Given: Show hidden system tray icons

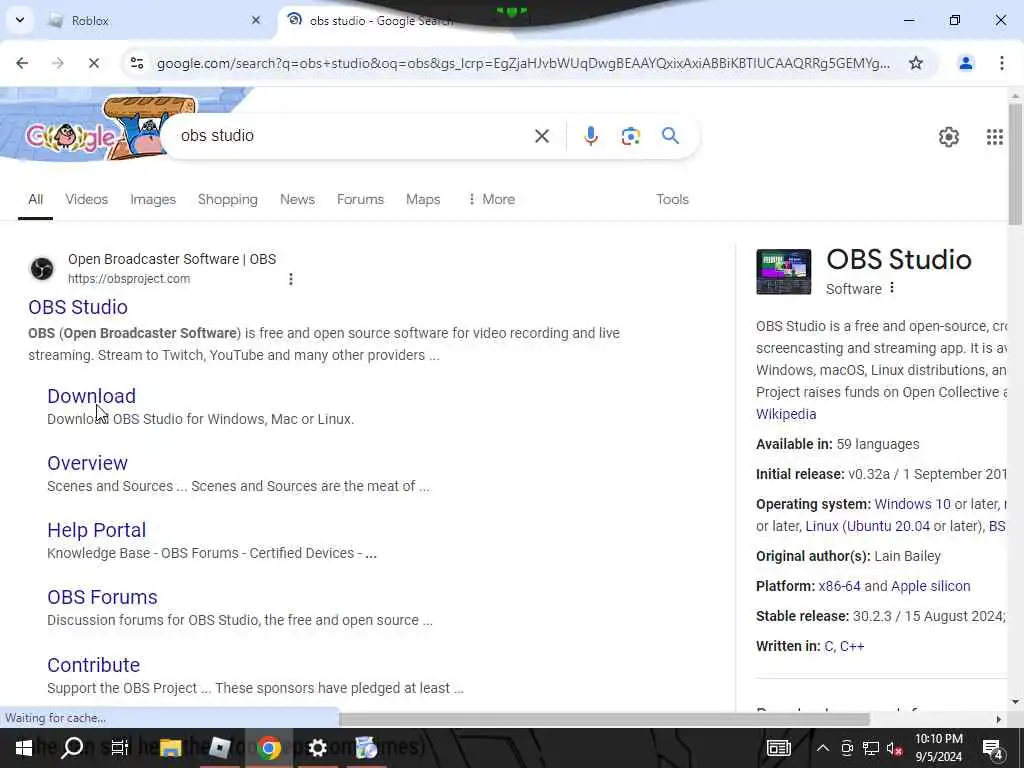Looking at the screenshot, I should pos(823,748).
